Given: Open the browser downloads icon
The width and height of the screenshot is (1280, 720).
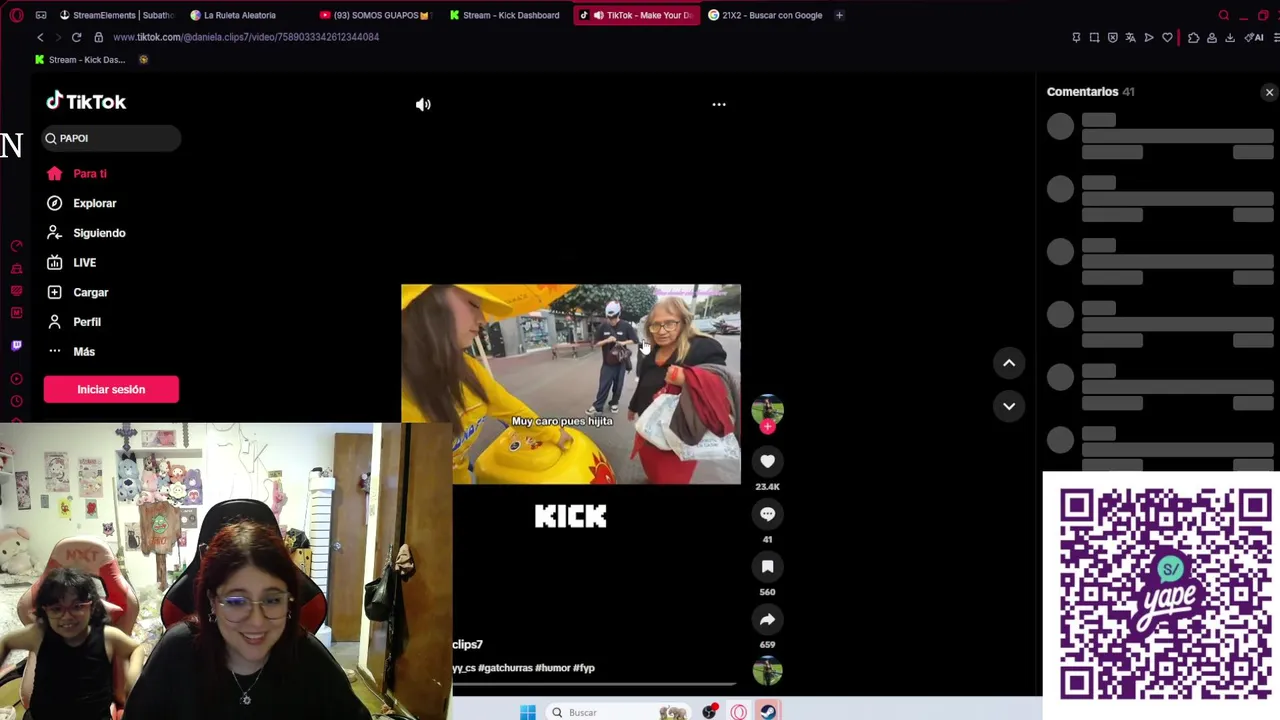Looking at the screenshot, I should [1230, 38].
